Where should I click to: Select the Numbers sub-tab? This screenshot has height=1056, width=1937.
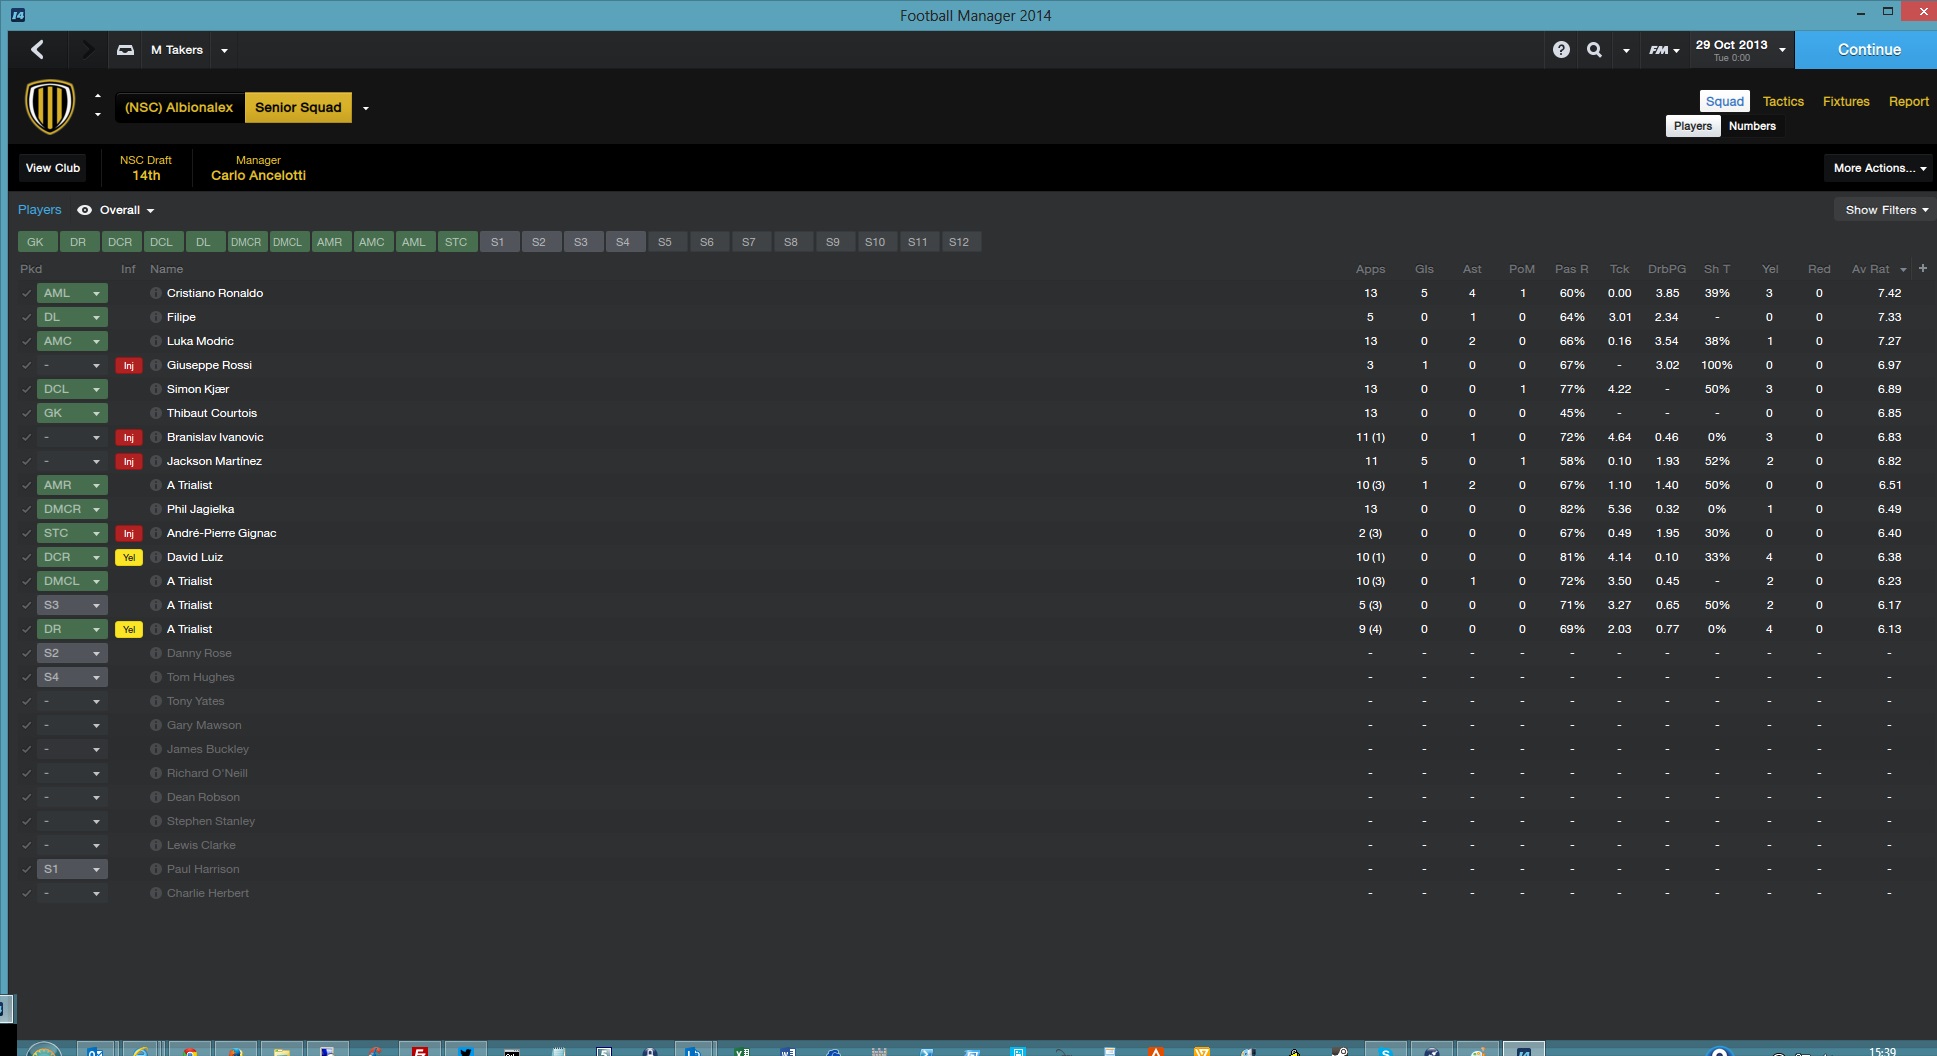(1752, 126)
